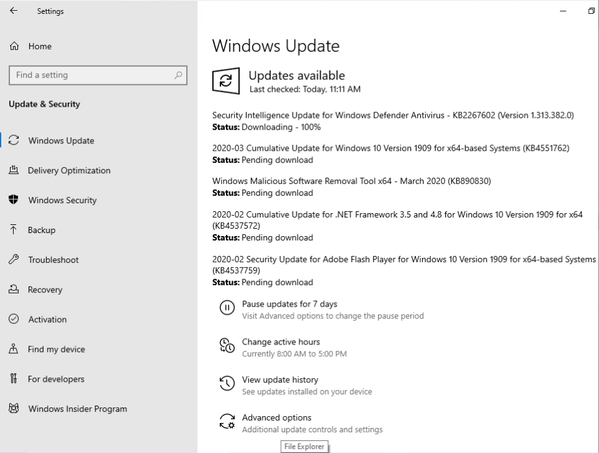Click Visit Advanced options pause period text

click(x=333, y=316)
